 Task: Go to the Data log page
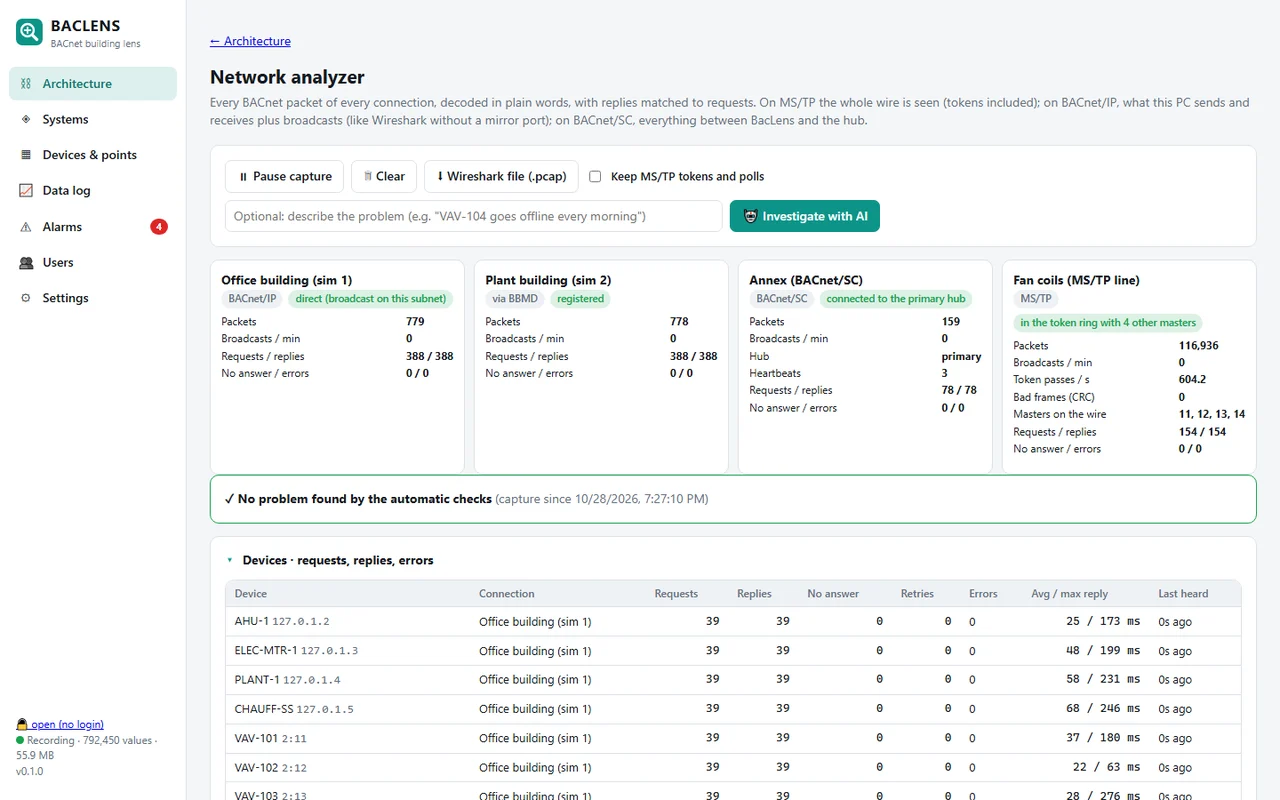coord(93,190)
